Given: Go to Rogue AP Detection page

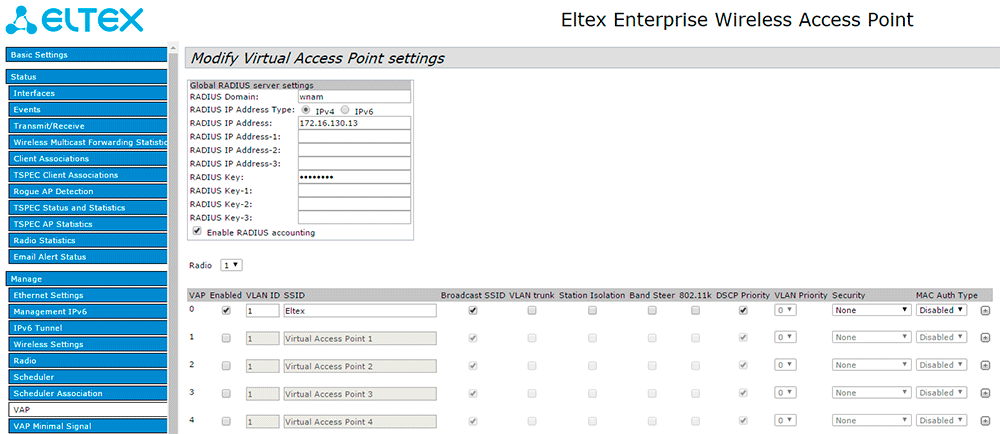Looking at the screenshot, I should click(86, 191).
